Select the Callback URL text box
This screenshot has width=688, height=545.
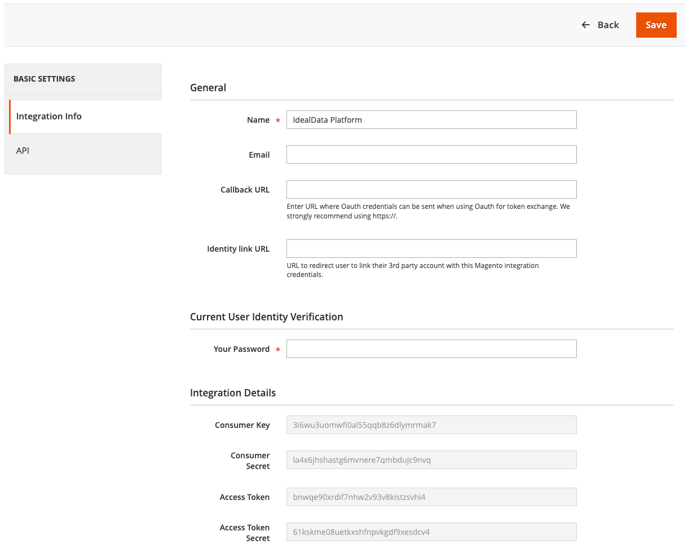point(431,190)
